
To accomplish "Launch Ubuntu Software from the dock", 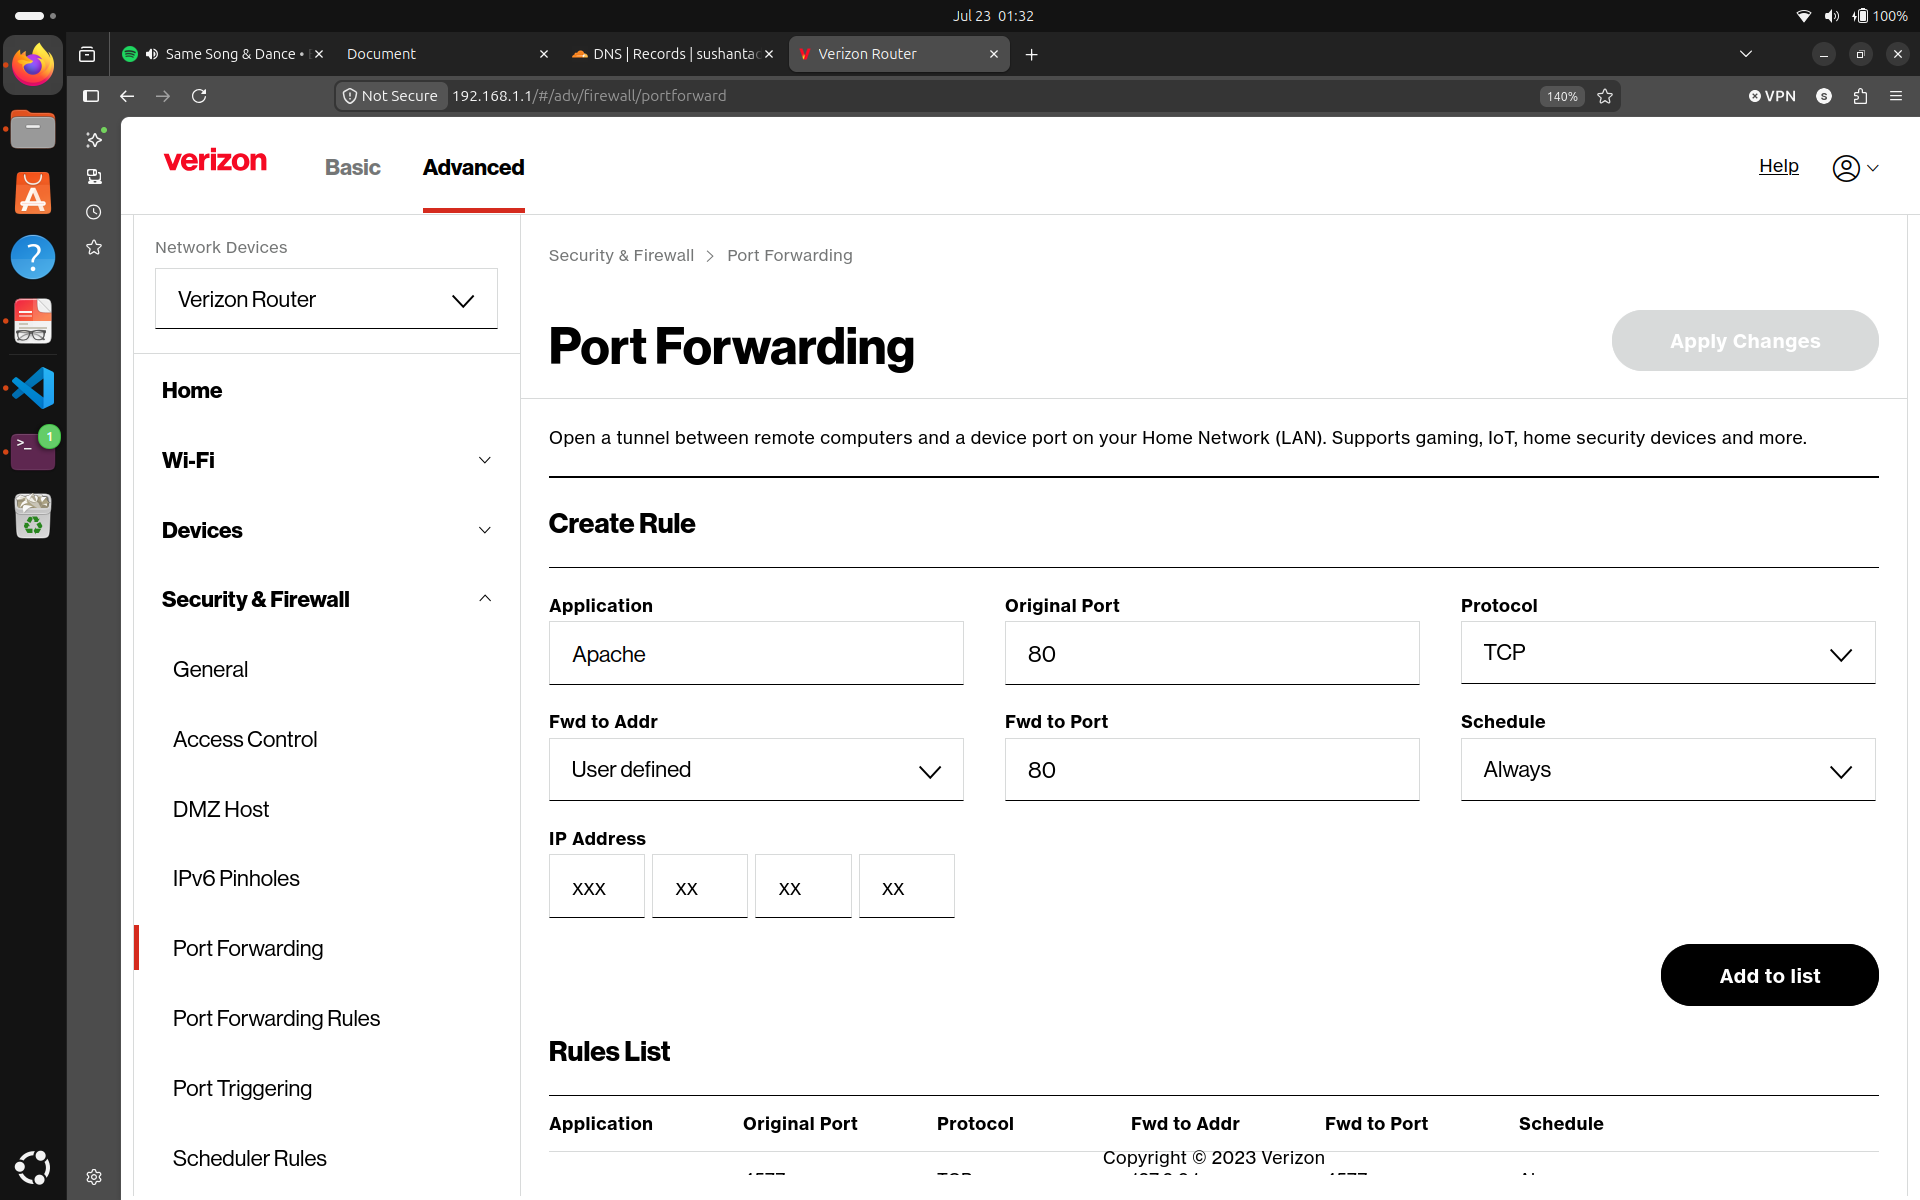I will click(33, 194).
